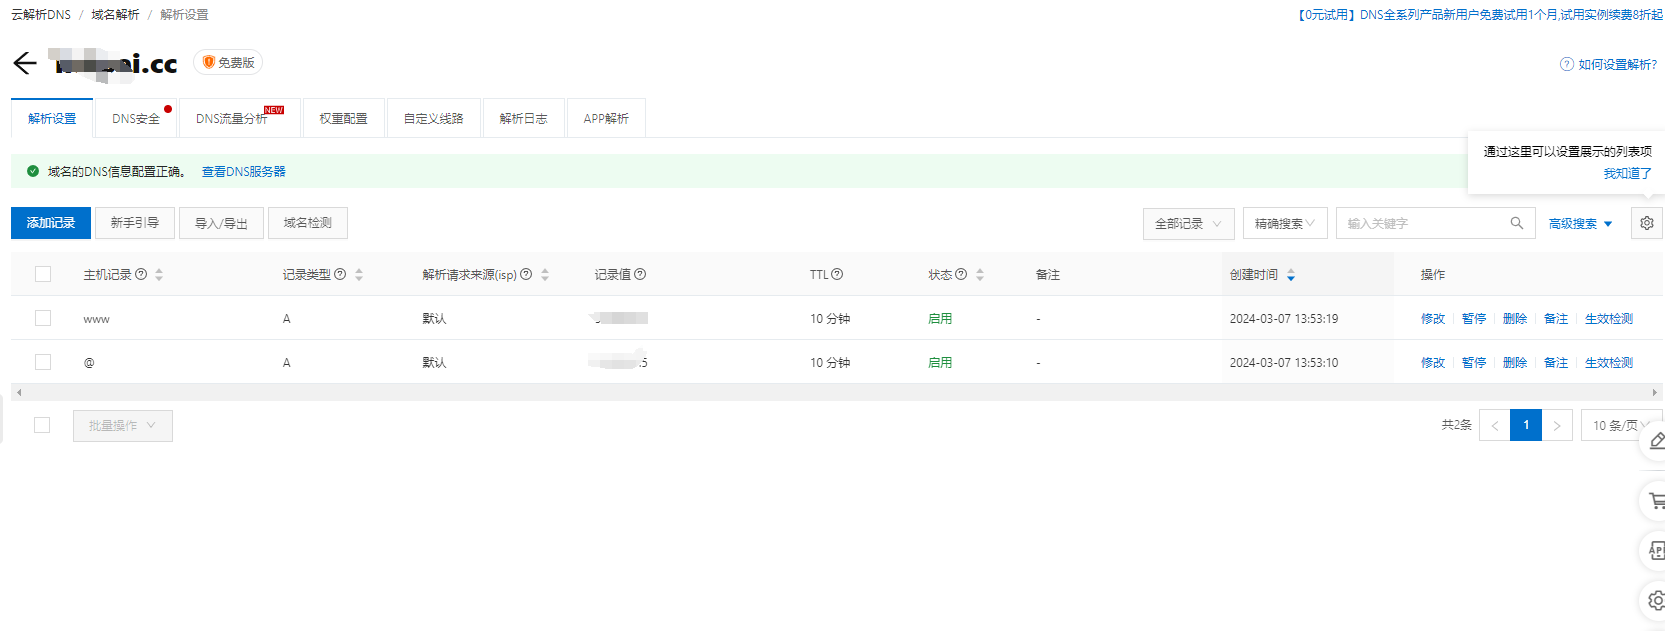Open the floating shopping cart icon
The image size is (1665, 631).
(x=1655, y=500)
